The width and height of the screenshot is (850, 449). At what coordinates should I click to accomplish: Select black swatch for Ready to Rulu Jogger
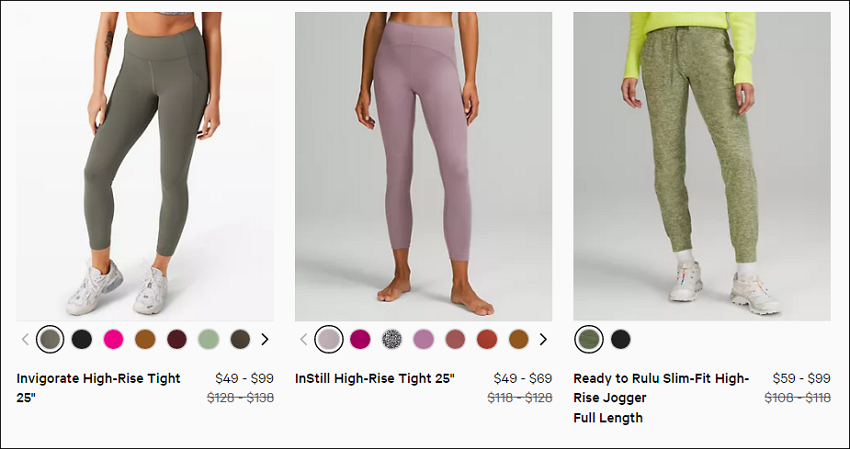click(x=621, y=339)
